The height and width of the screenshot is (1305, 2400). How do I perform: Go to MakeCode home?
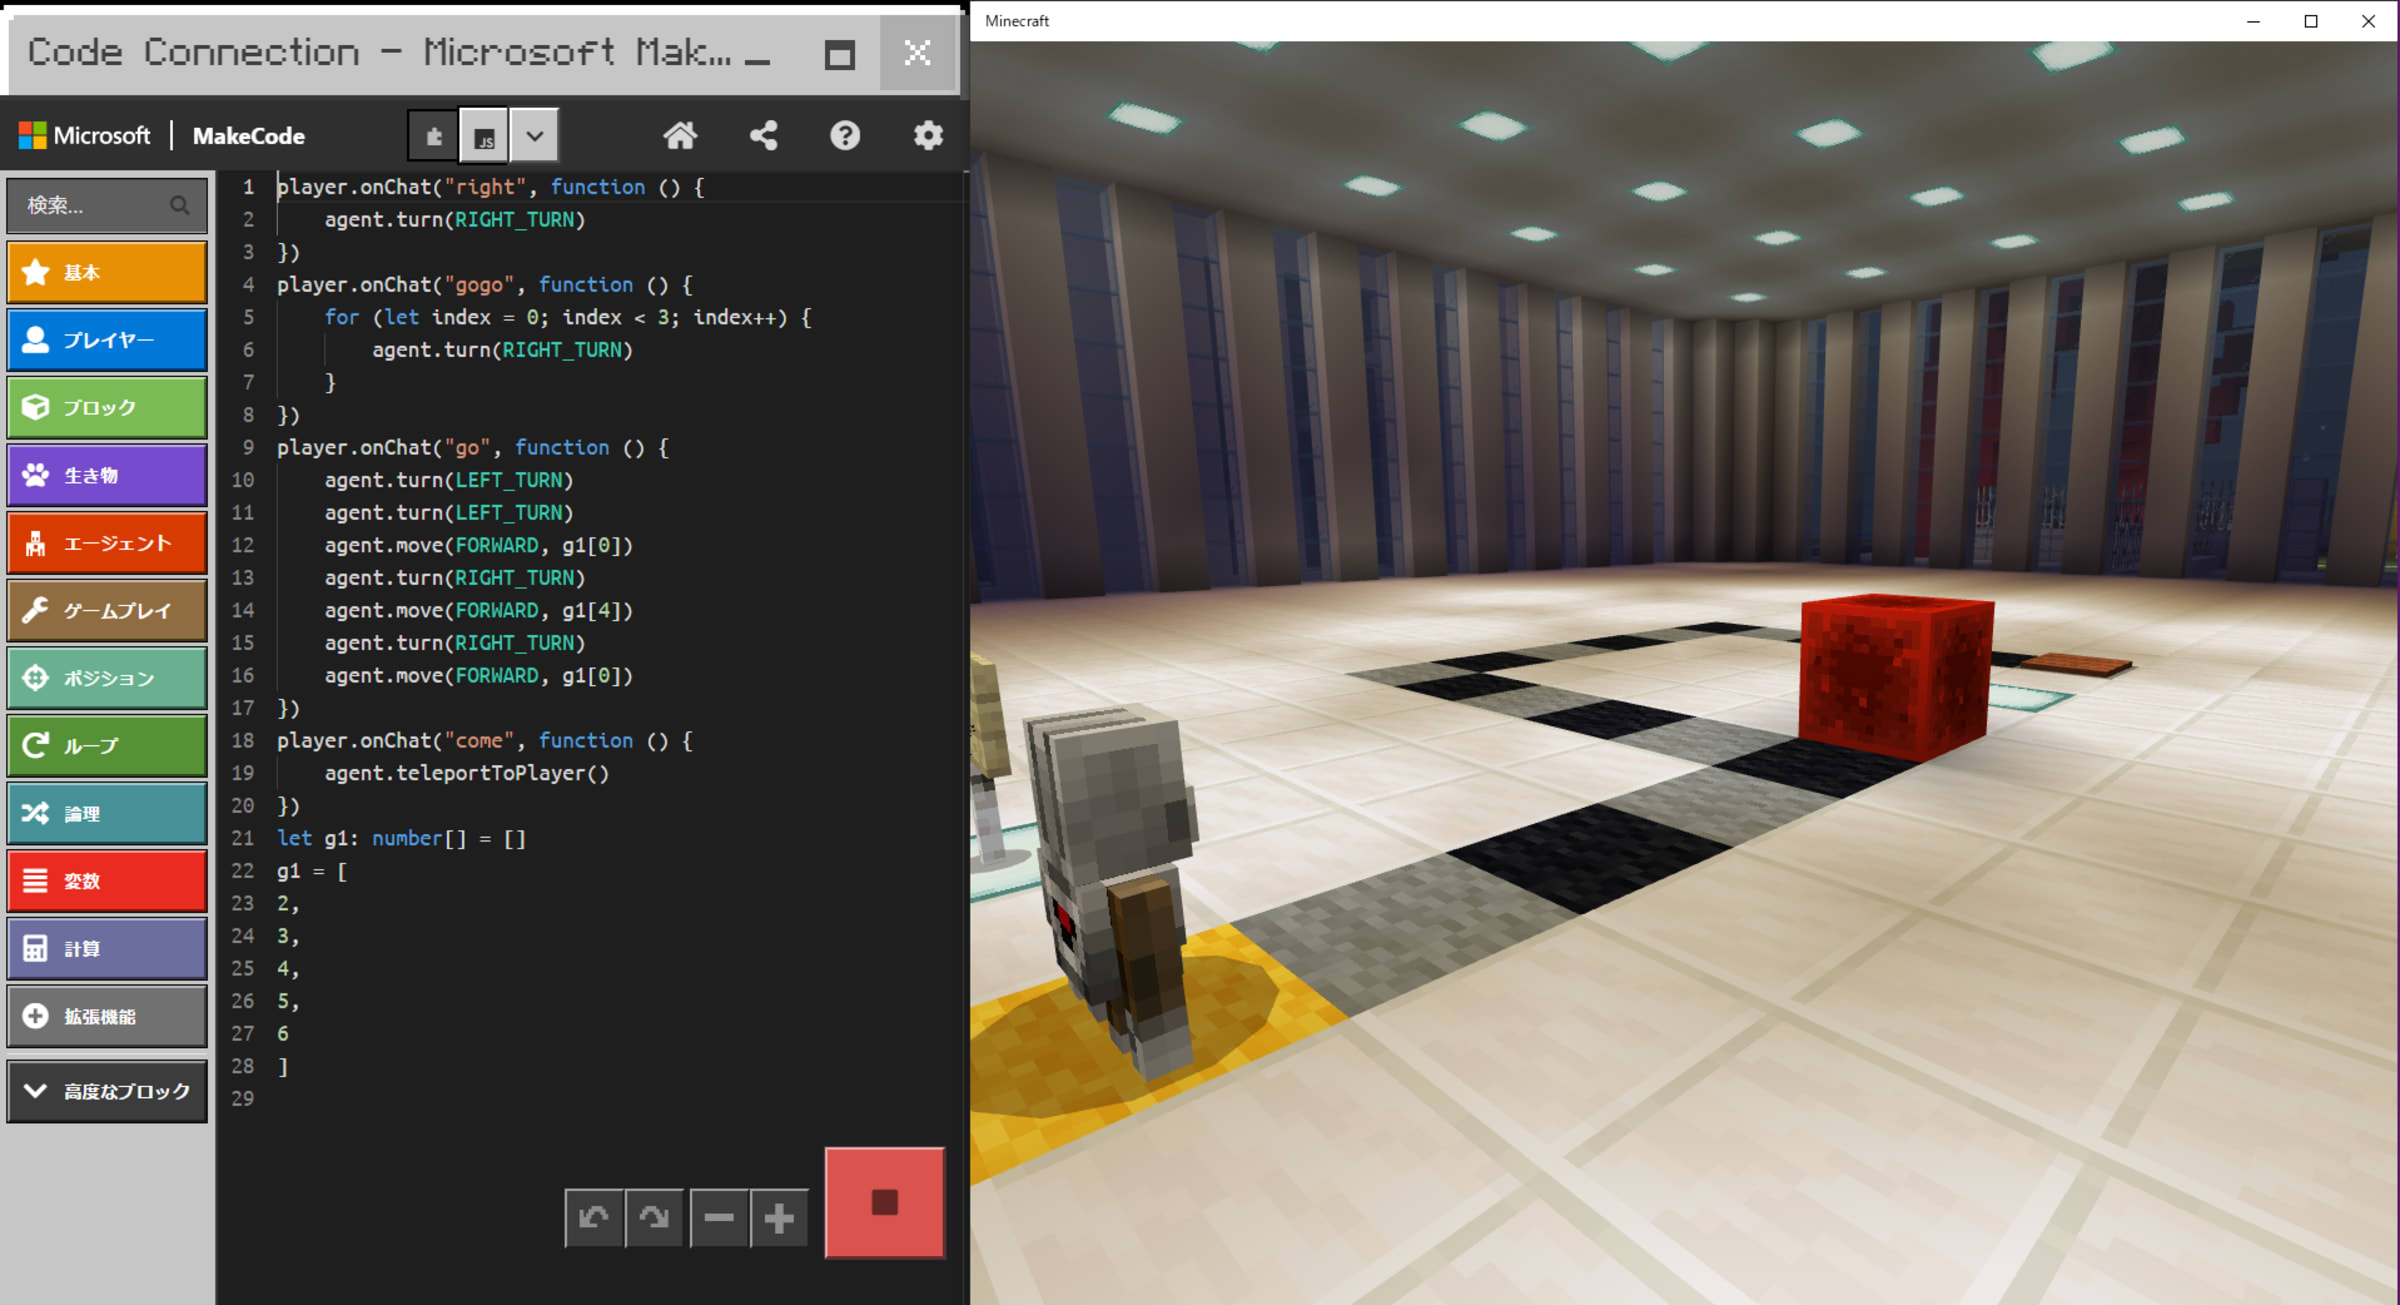[680, 136]
